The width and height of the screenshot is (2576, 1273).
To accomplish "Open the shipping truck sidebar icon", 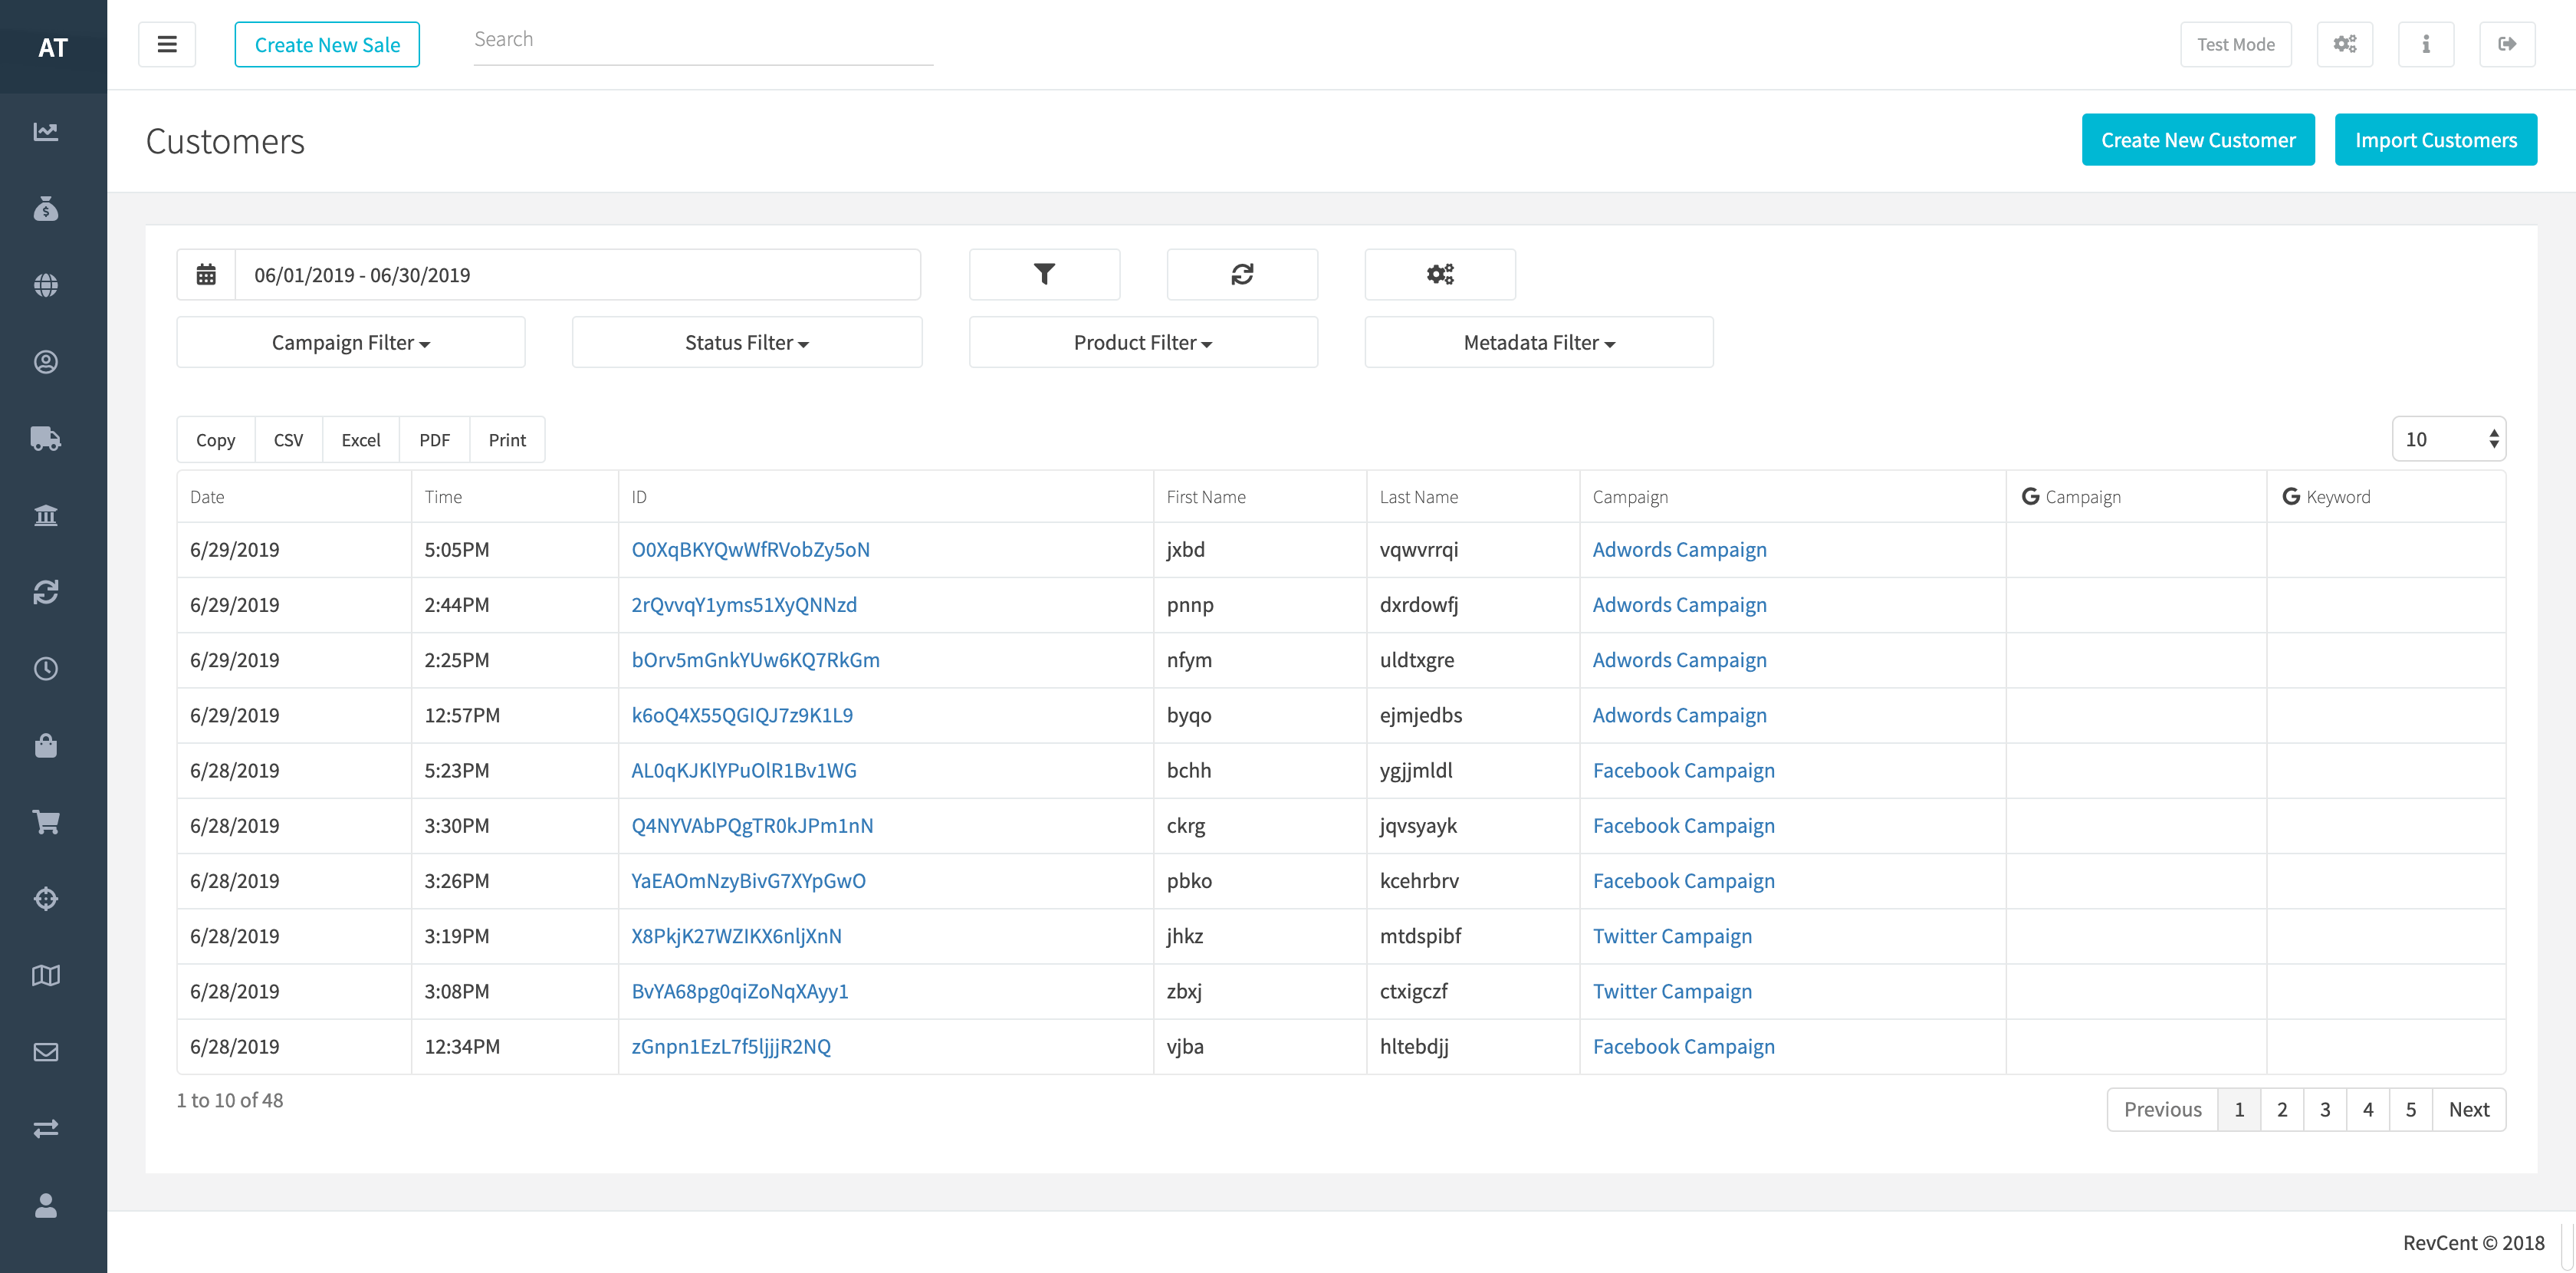I will click(x=46, y=438).
